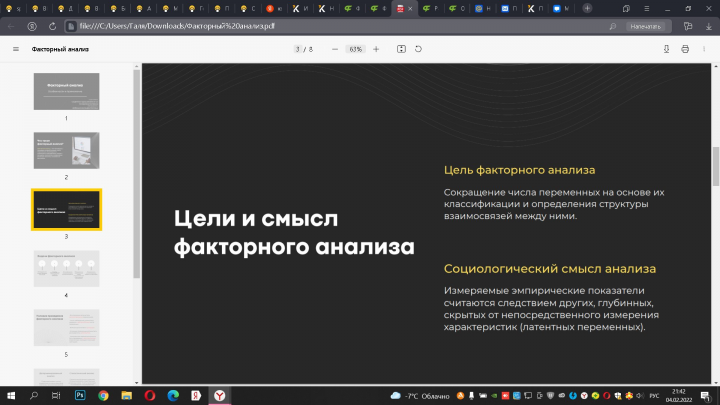The image size is (720, 405).
Task: Open Task View on the taskbar
Action: coord(56,395)
